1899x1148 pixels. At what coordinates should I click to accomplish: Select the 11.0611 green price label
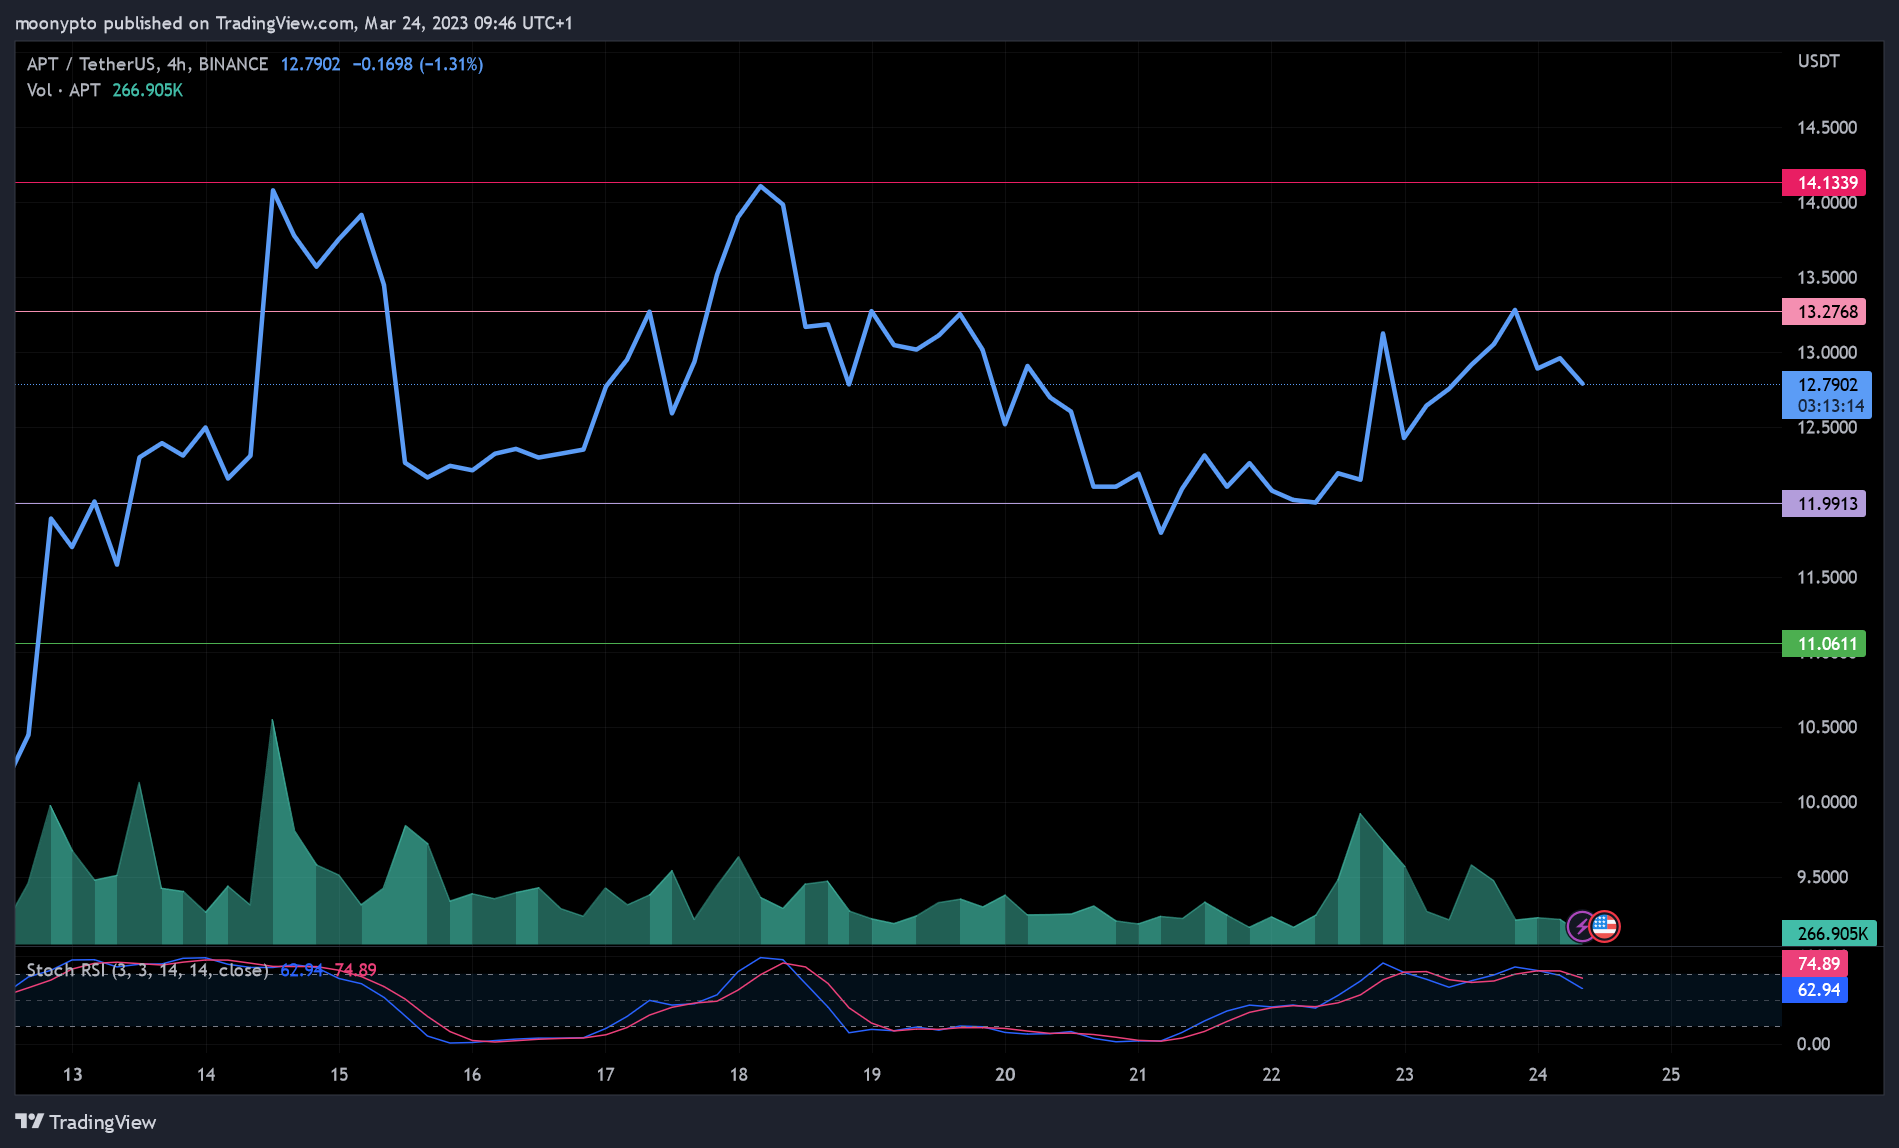point(1824,643)
